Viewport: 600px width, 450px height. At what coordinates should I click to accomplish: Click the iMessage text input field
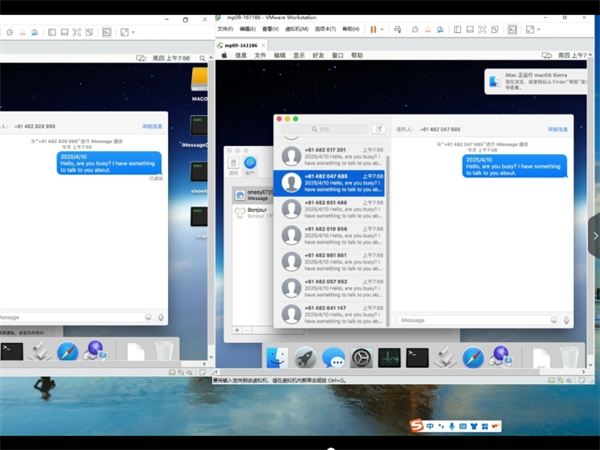pyautogui.click(x=470, y=320)
